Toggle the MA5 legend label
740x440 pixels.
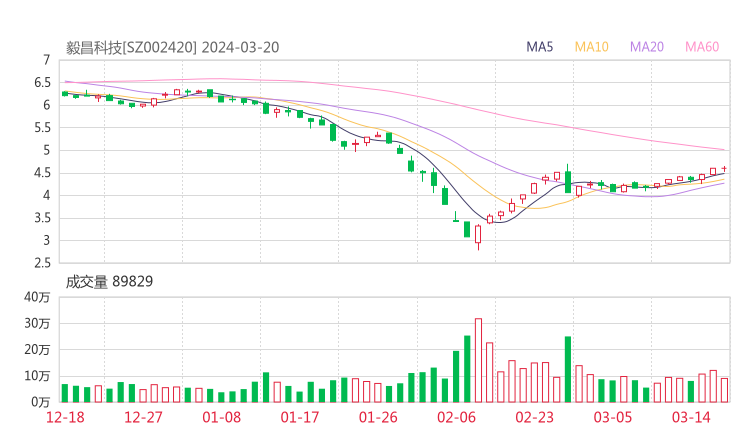542,47
